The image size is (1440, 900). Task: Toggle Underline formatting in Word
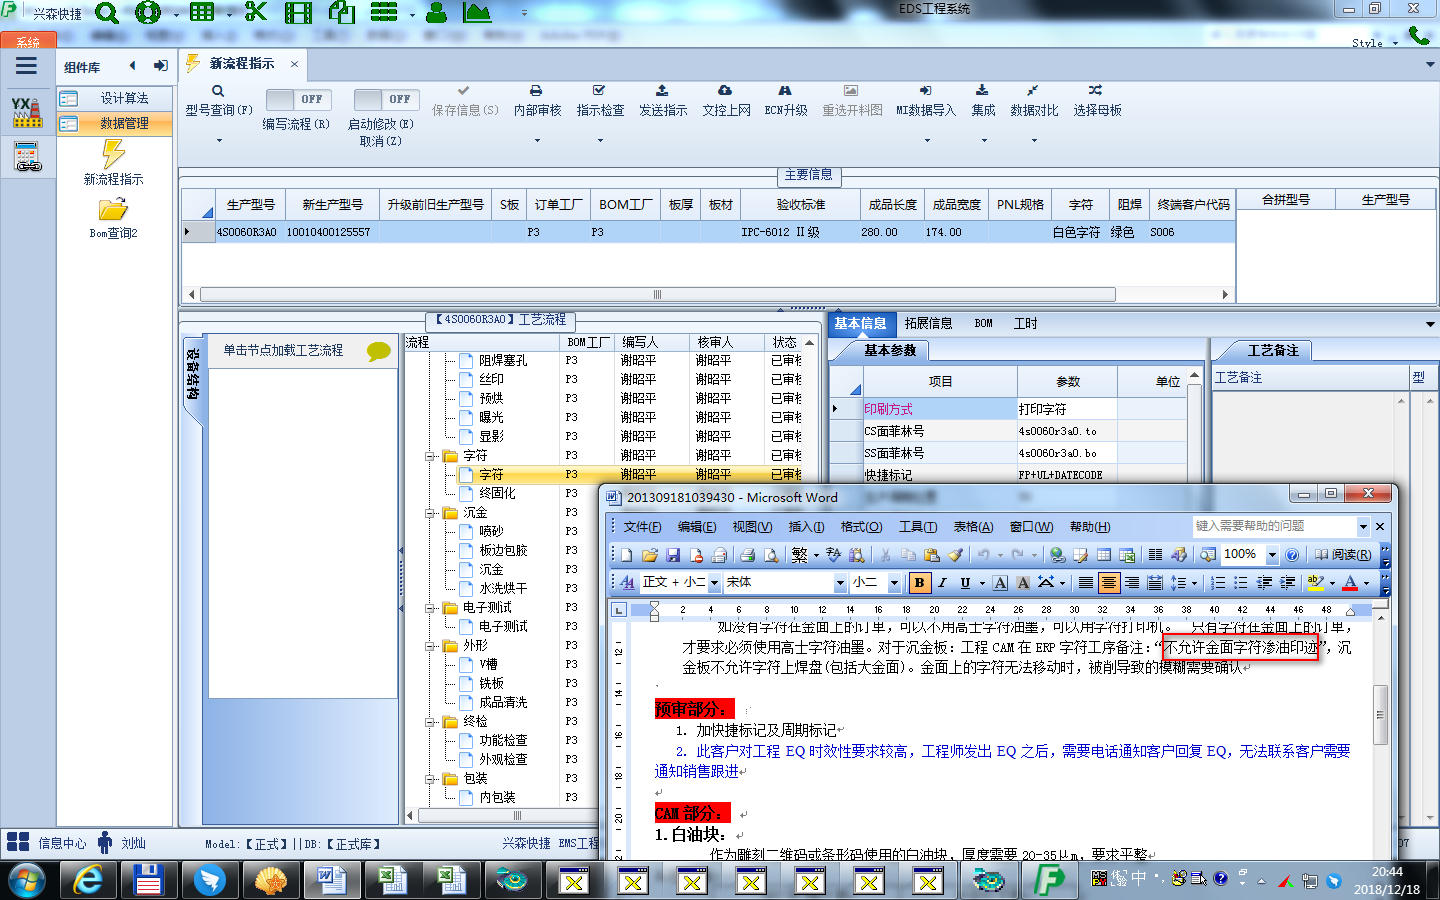965,582
